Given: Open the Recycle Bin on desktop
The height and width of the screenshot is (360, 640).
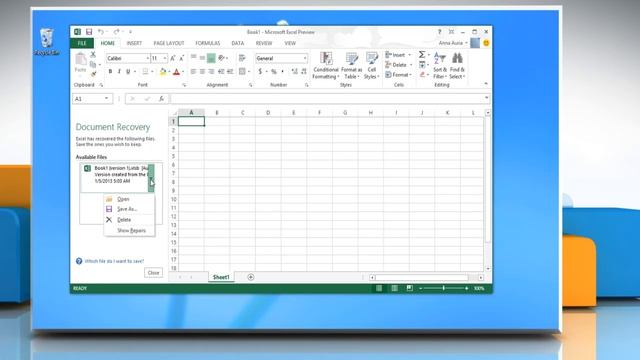Looking at the screenshot, I should pos(47,42).
